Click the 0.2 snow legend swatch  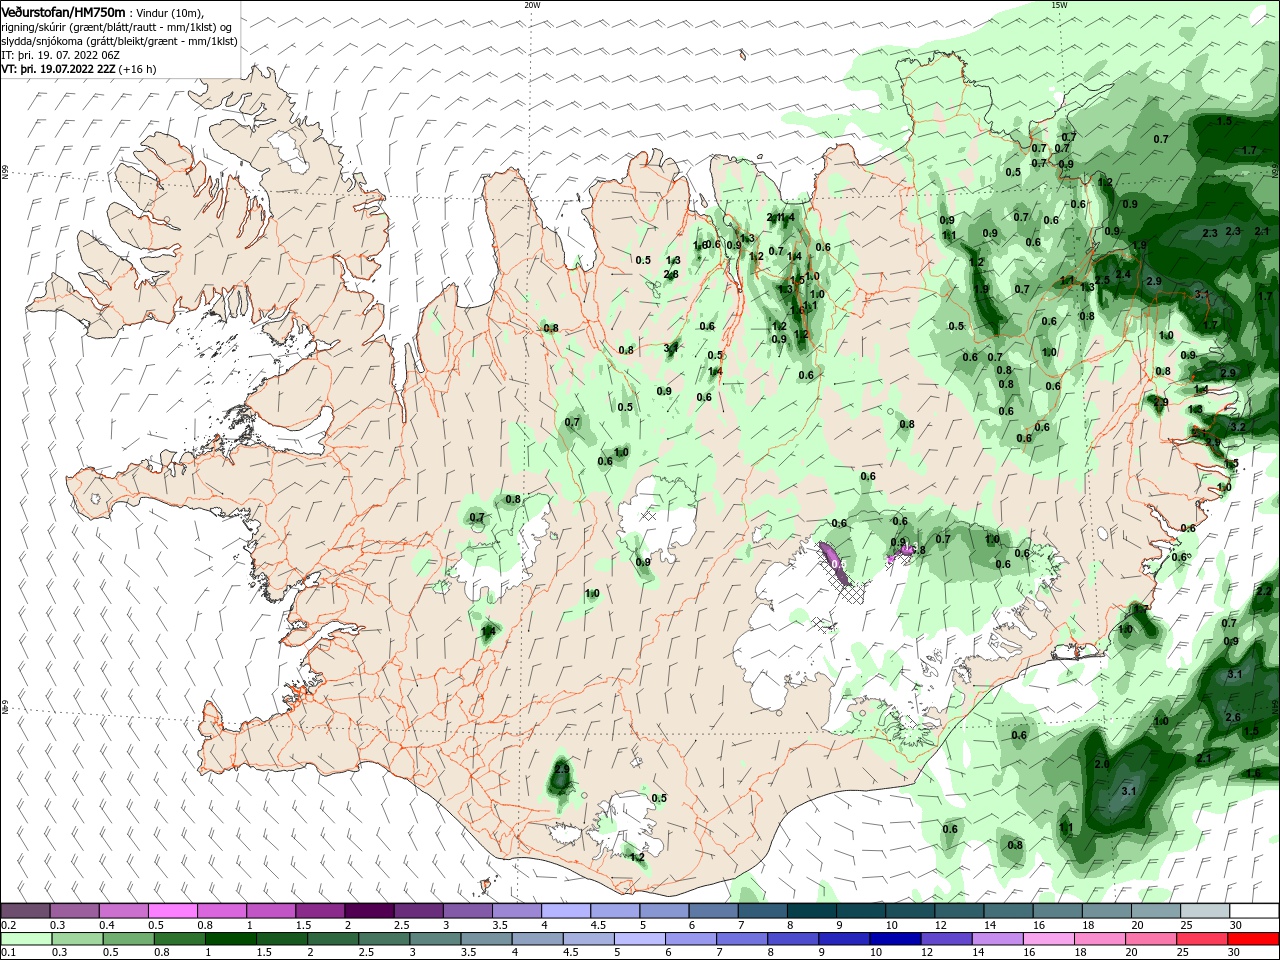(x=25, y=910)
